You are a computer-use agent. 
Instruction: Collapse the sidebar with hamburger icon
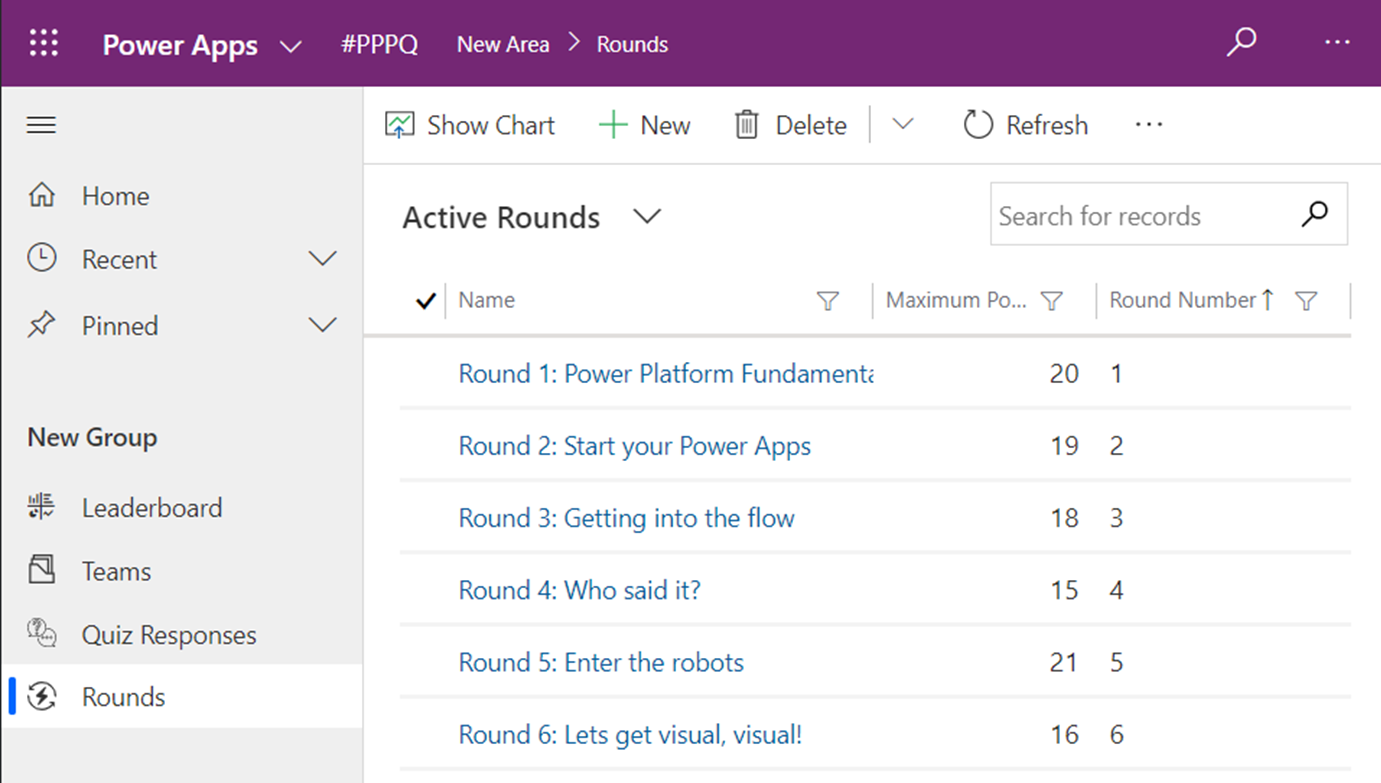(41, 125)
